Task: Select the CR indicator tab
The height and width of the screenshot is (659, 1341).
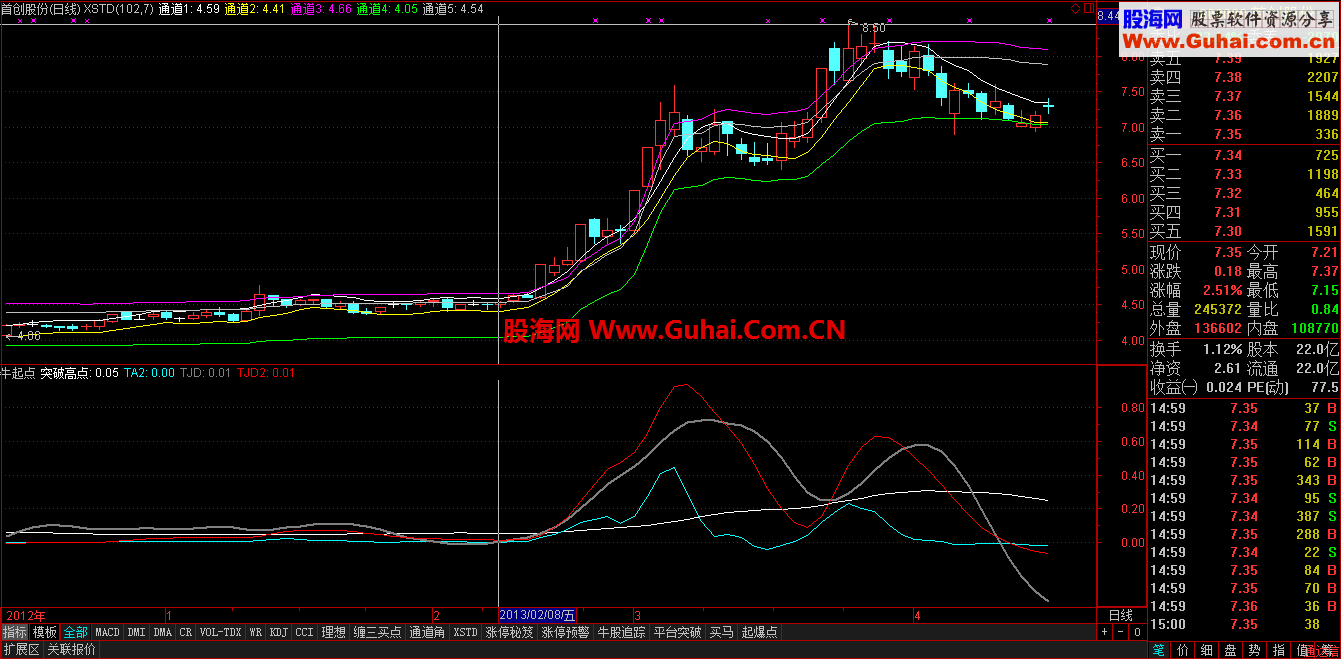Action: click(186, 632)
